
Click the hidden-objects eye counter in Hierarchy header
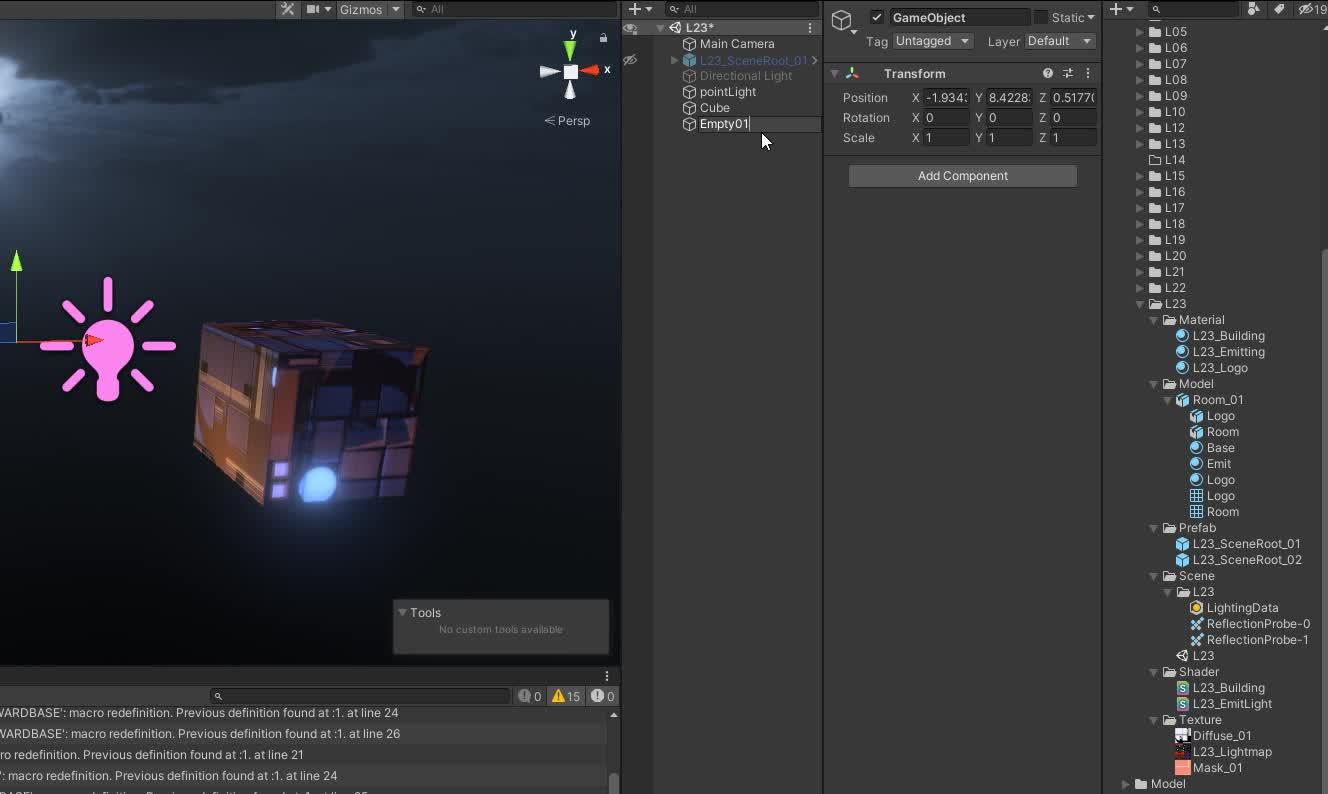(1305, 9)
